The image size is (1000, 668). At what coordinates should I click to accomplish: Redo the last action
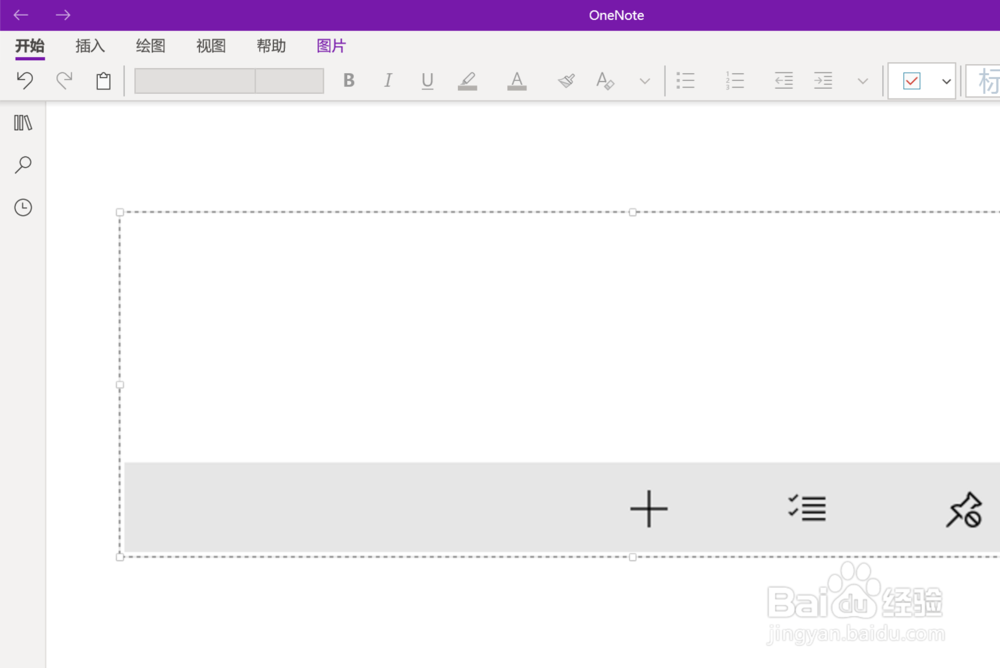click(64, 80)
